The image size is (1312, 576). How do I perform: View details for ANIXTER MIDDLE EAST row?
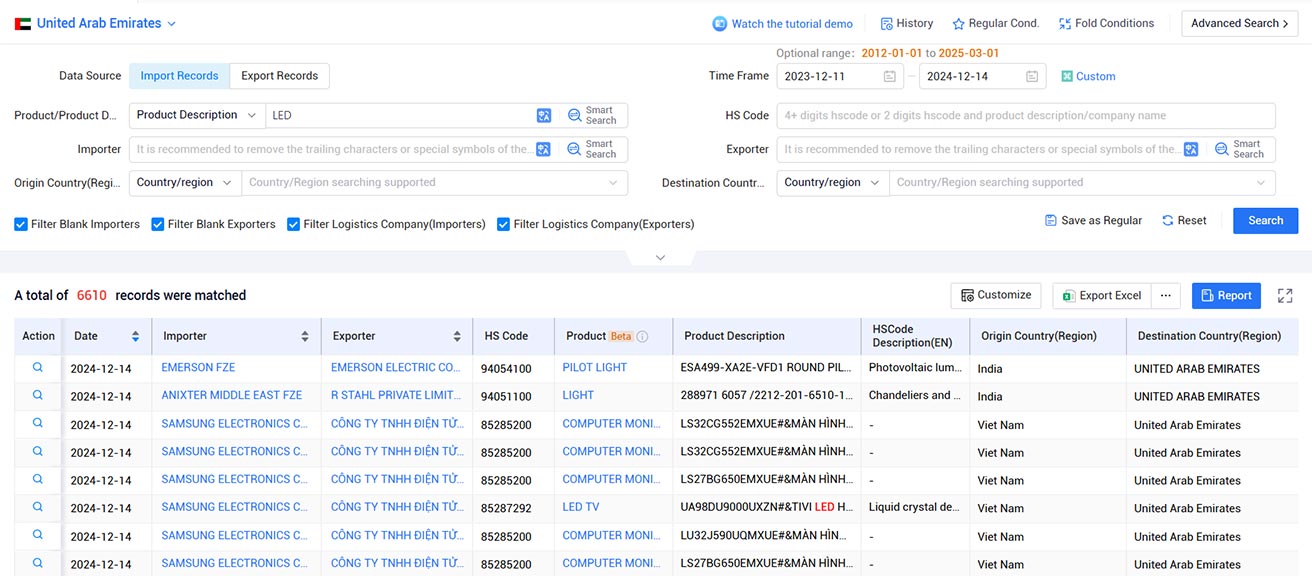coord(38,396)
